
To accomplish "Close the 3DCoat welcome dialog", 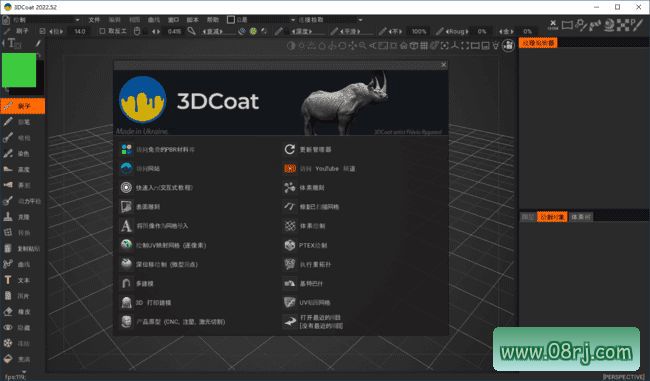I will point(444,65).
